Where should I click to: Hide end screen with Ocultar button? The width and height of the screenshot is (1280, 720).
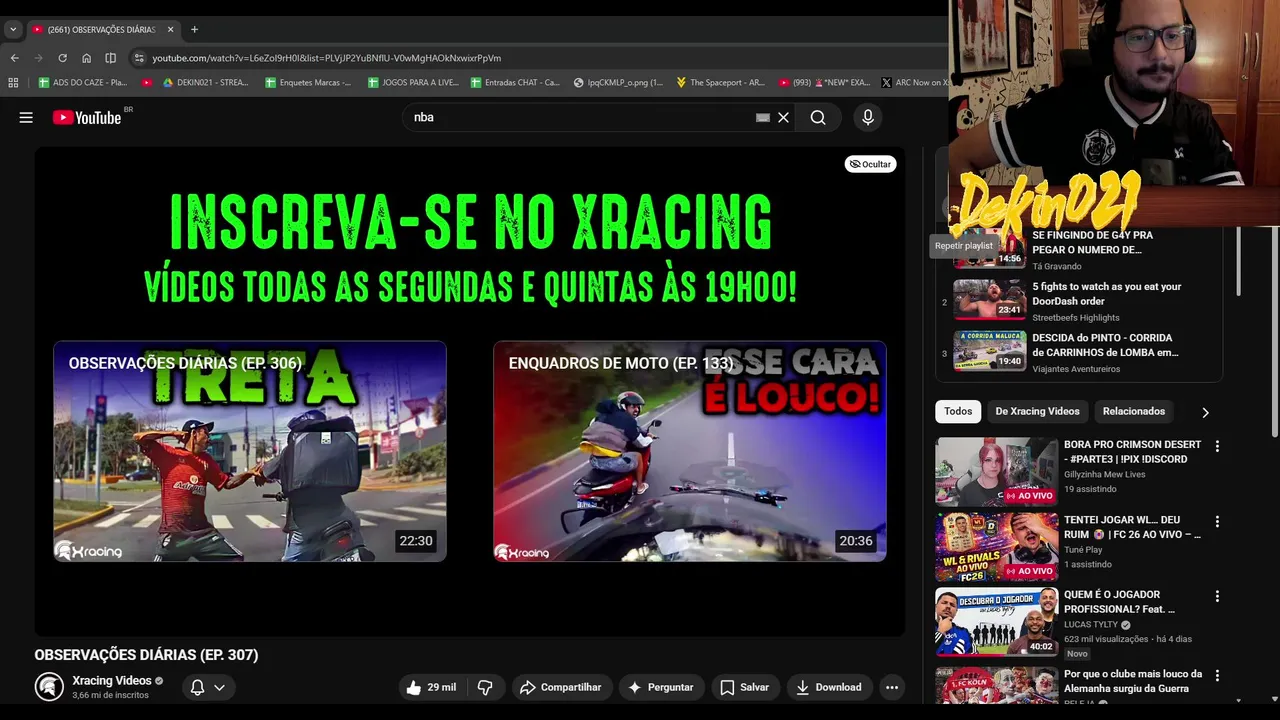pyautogui.click(x=870, y=164)
